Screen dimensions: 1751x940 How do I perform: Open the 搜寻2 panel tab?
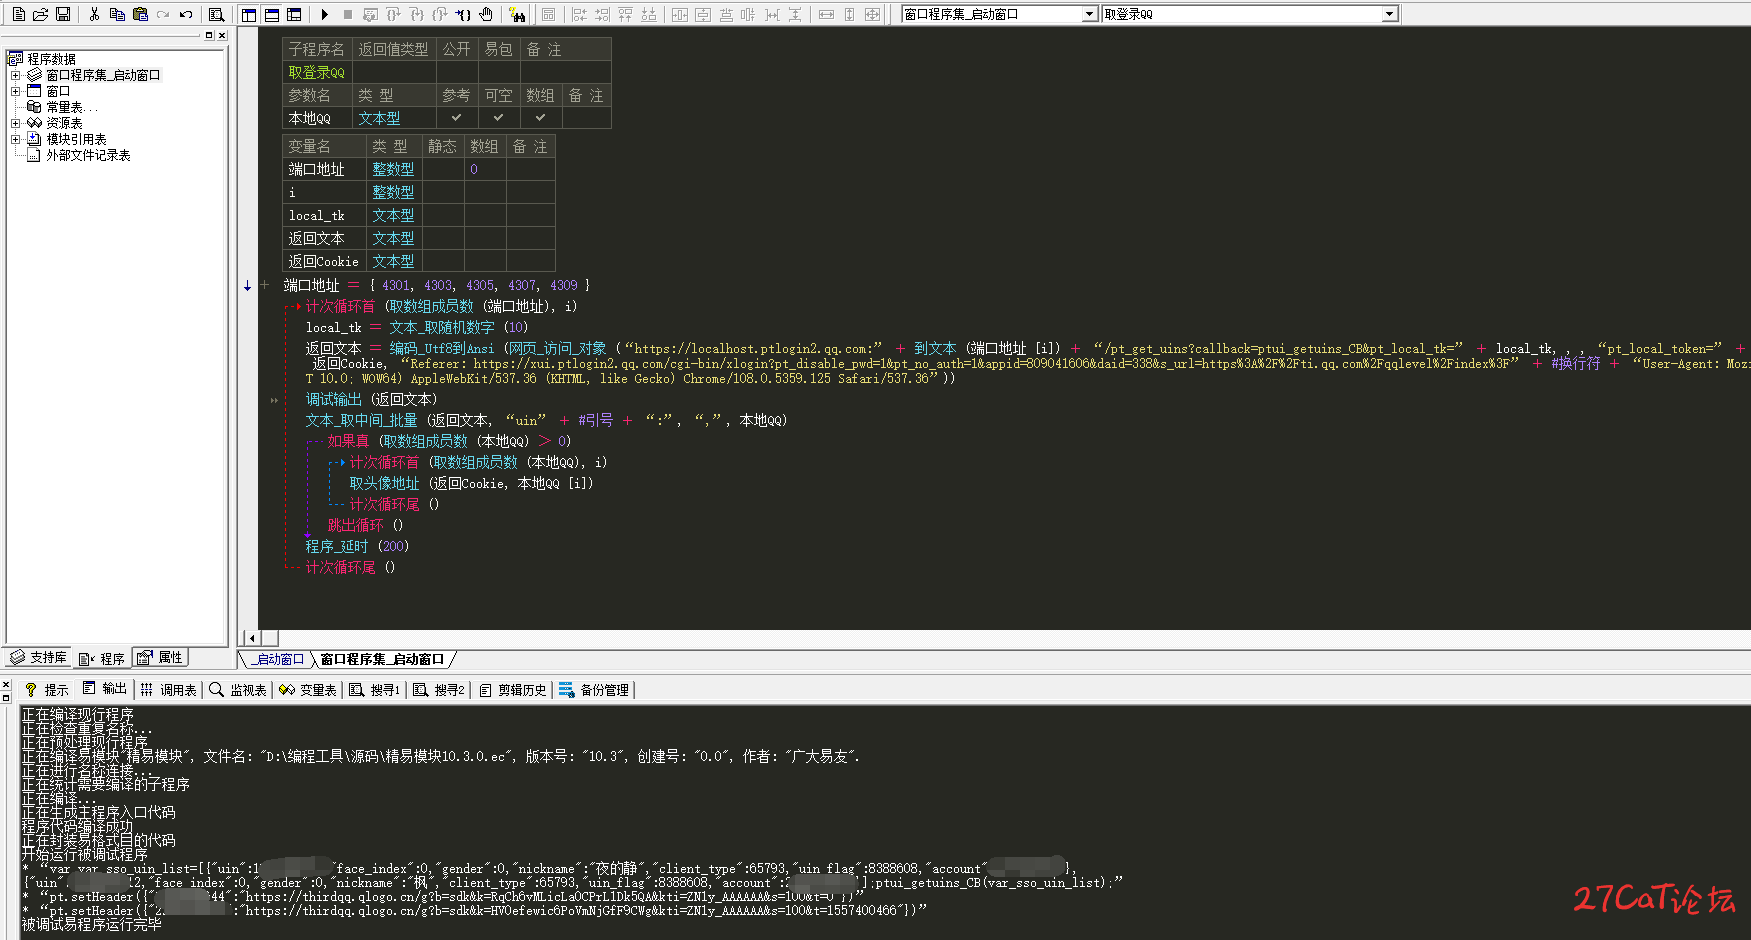tap(439, 690)
